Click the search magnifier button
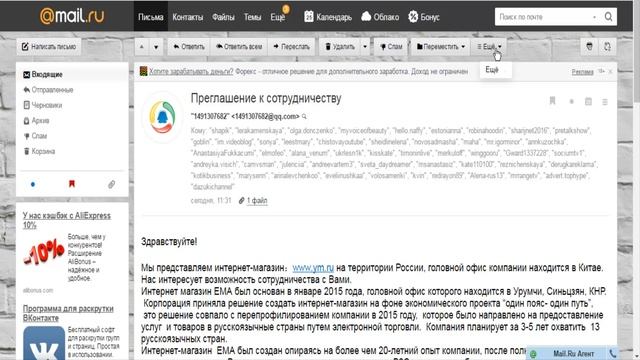The image size is (640, 360). 608,17
